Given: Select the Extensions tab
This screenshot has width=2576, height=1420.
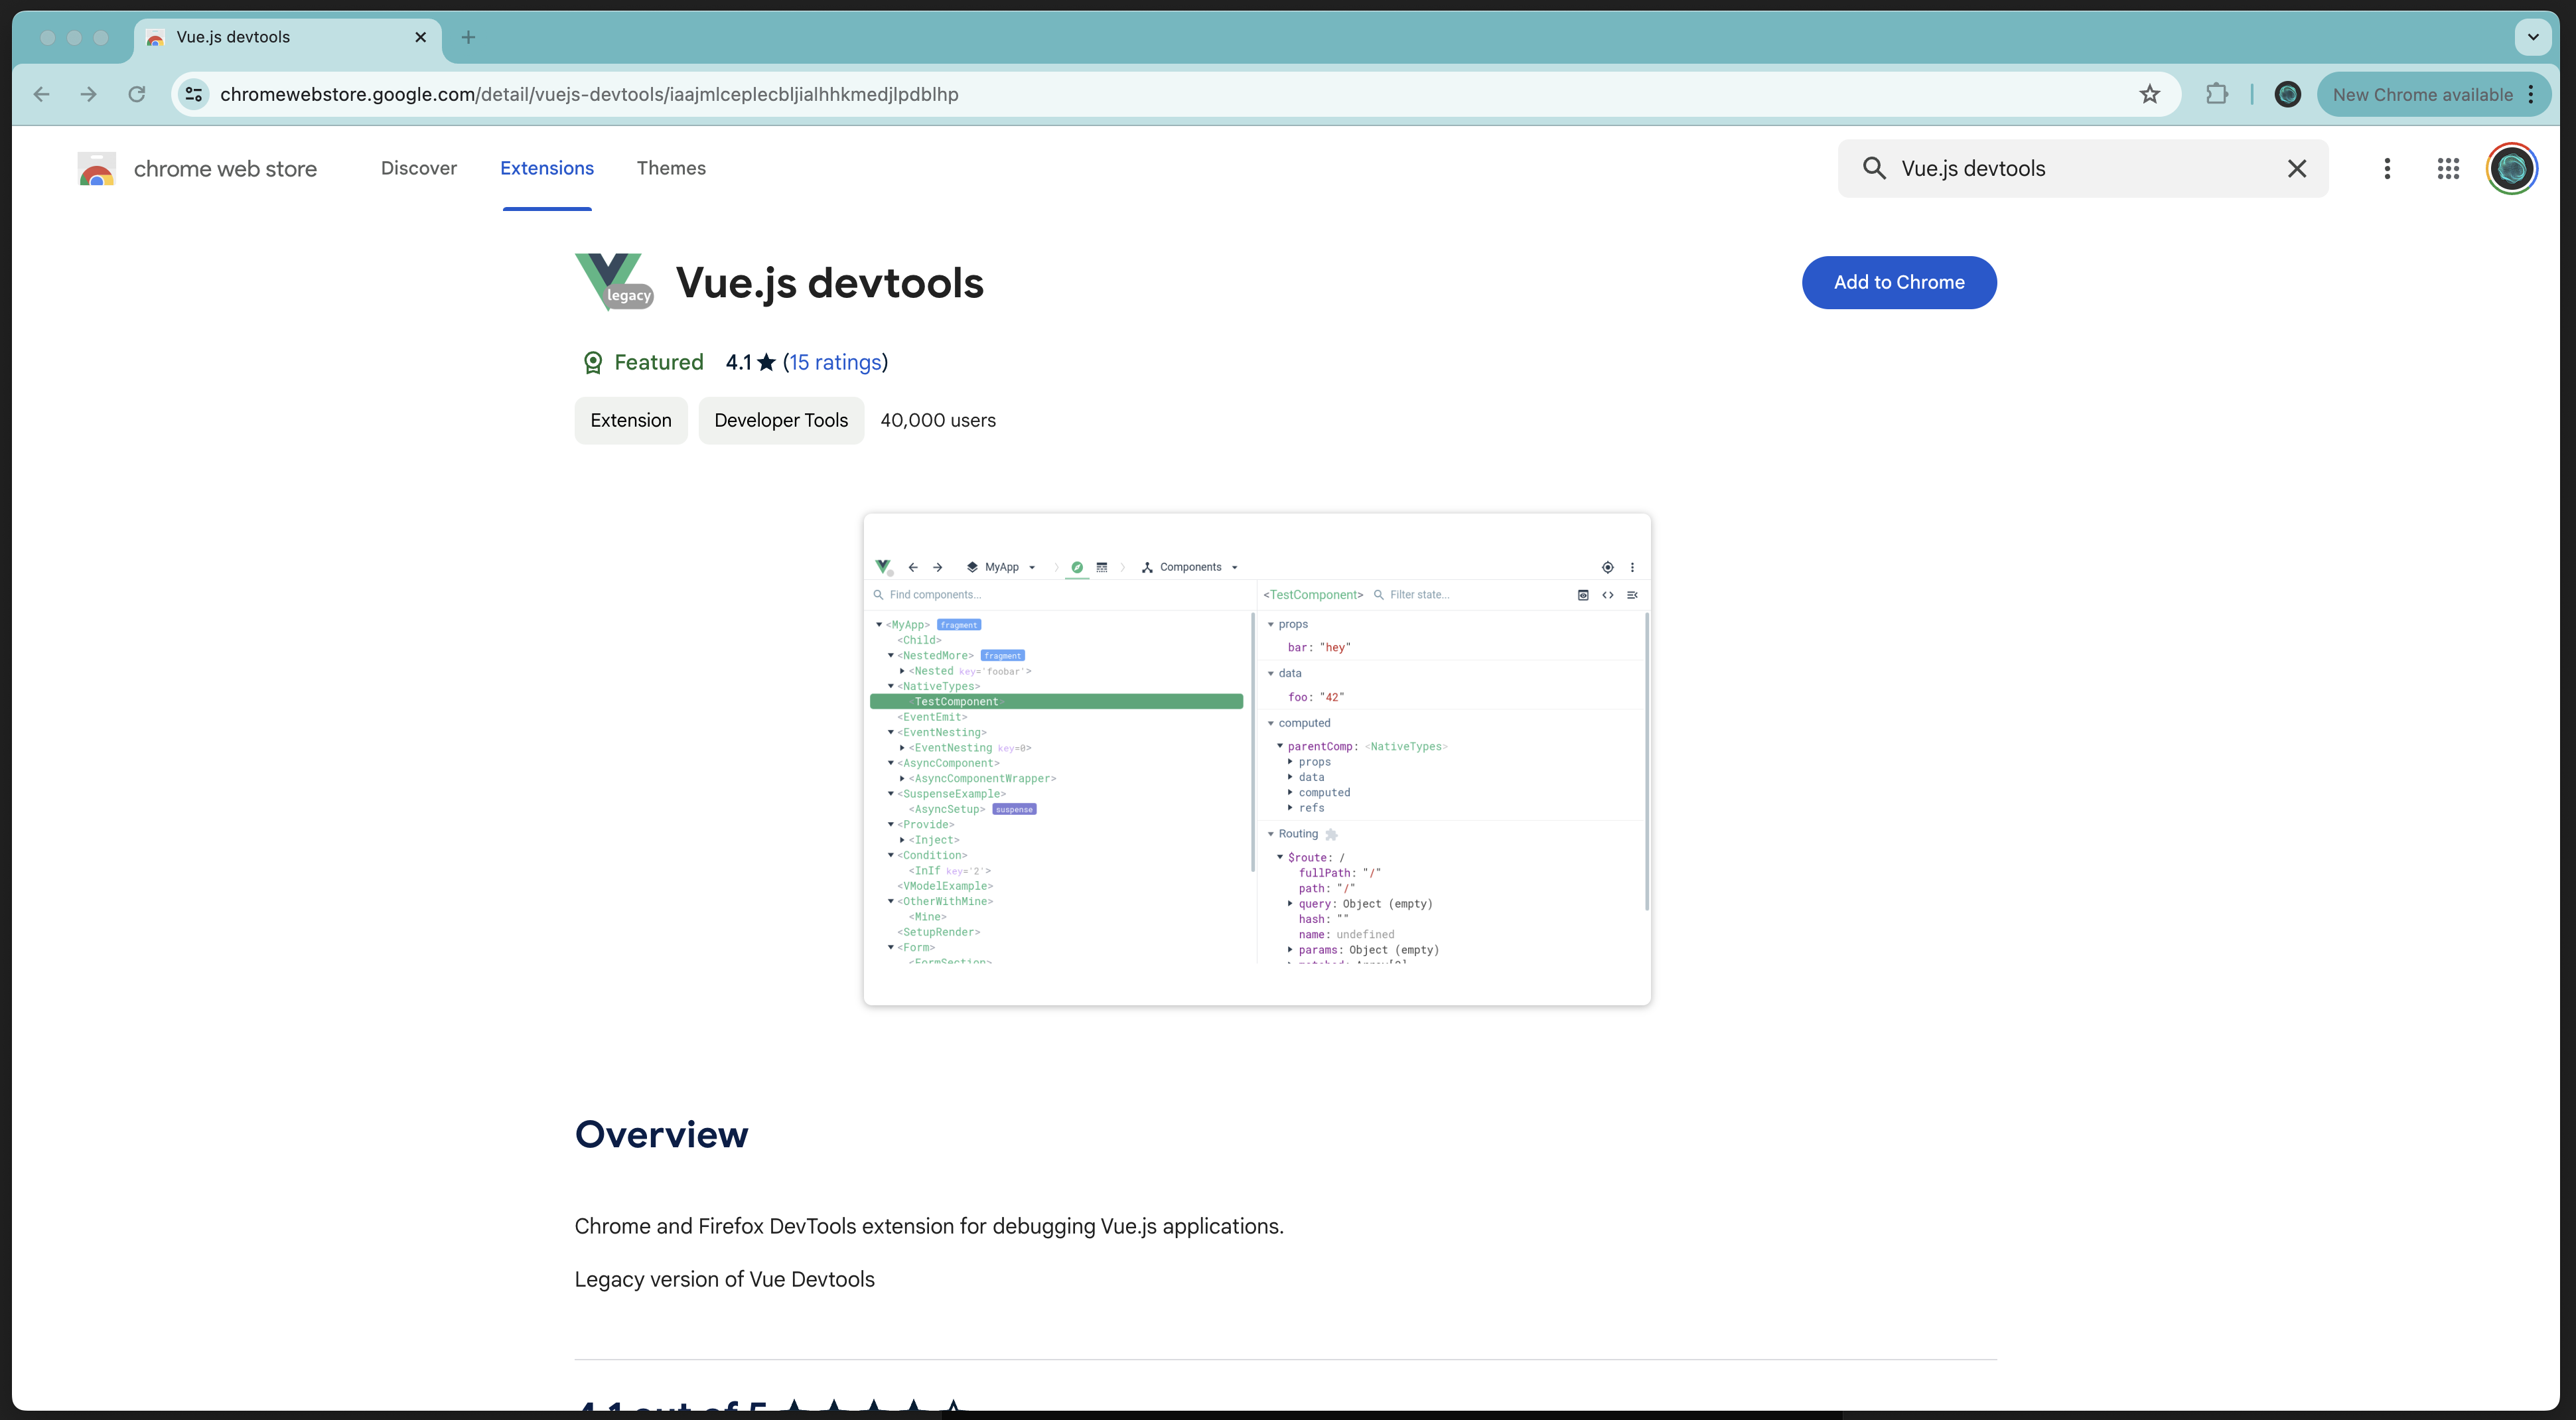Looking at the screenshot, I should point(547,168).
